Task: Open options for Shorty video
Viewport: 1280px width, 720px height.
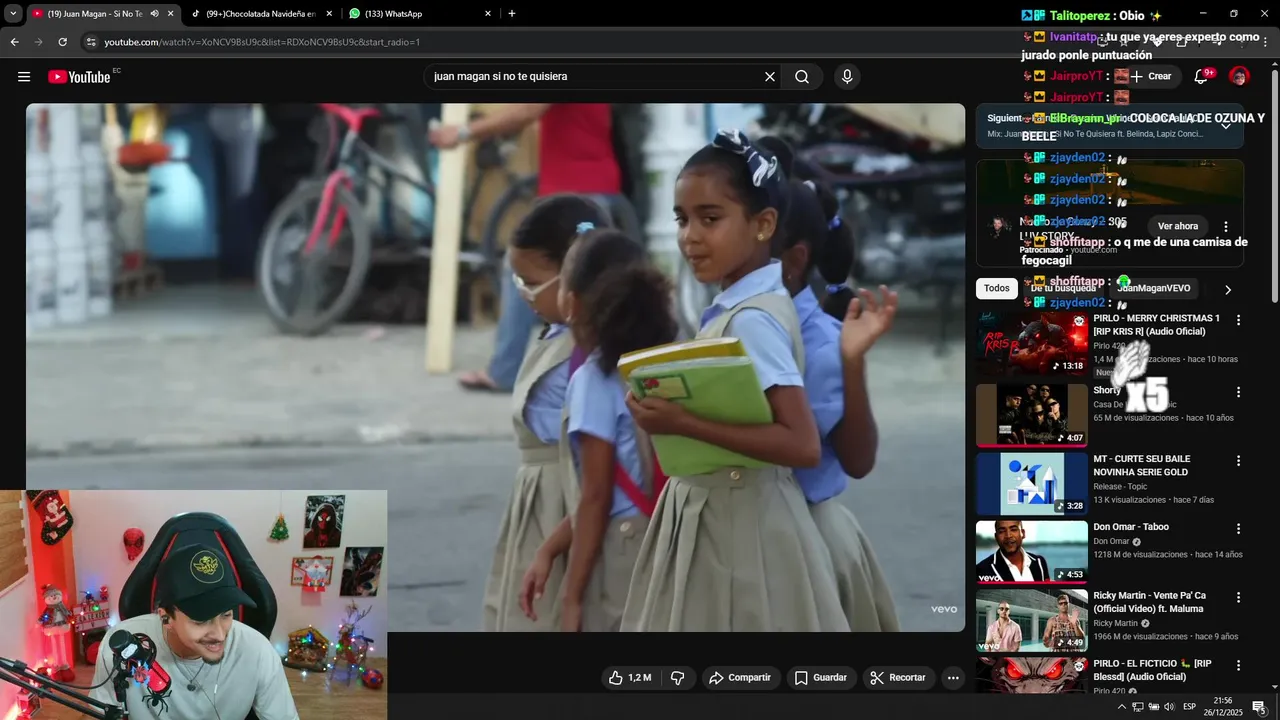Action: click(x=1239, y=393)
